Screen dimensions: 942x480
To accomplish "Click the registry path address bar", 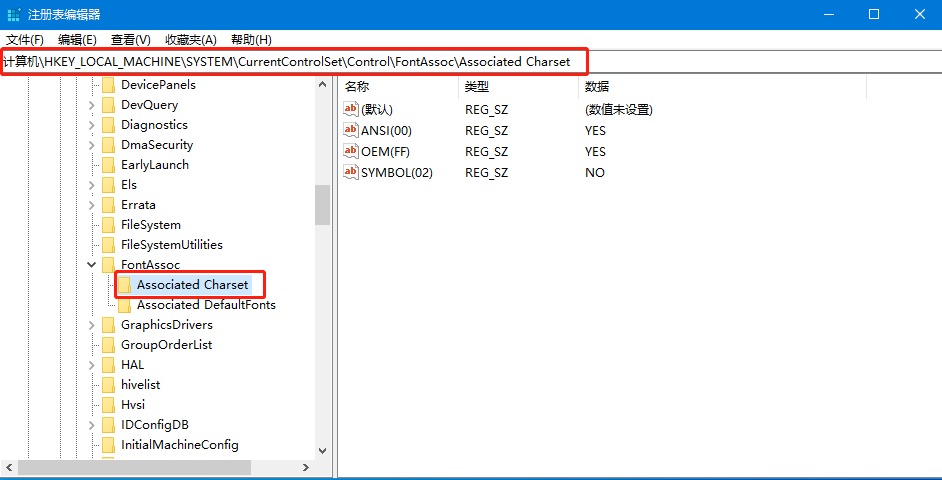I will [471, 61].
